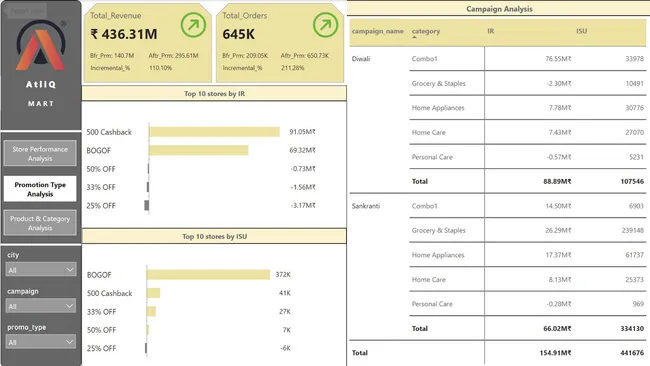
Task: Click the BOGOF bar in IR chart
Action: [199, 150]
